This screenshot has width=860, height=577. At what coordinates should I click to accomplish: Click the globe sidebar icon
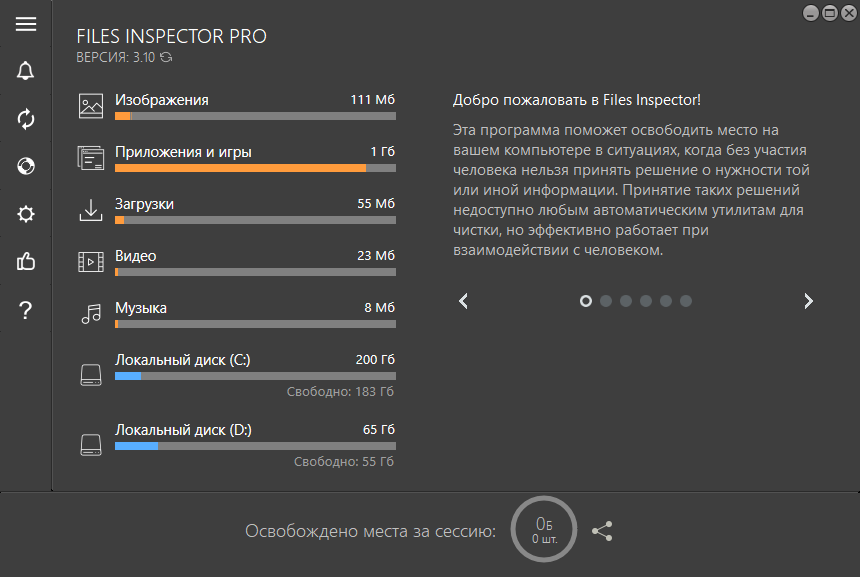click(x=26, y=166)
